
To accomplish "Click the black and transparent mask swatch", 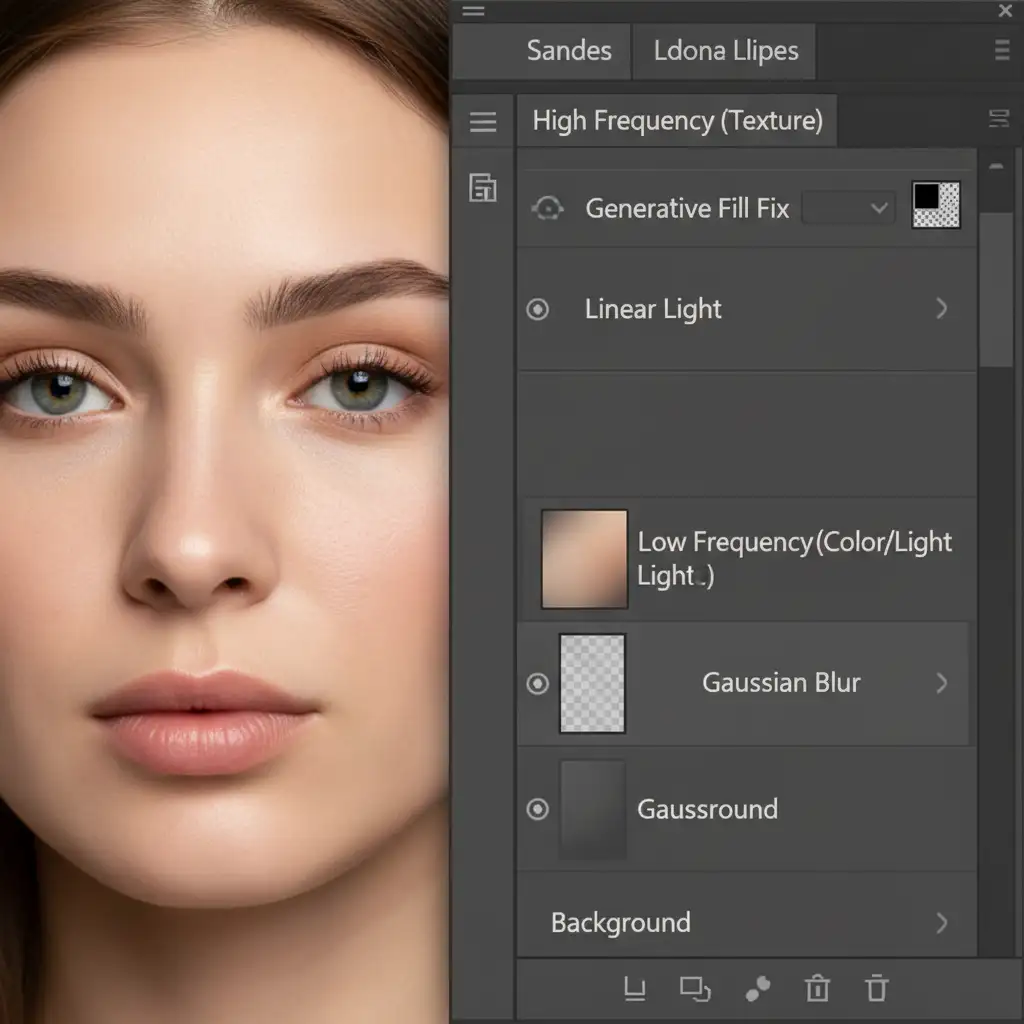I will (x=936, y=205).
